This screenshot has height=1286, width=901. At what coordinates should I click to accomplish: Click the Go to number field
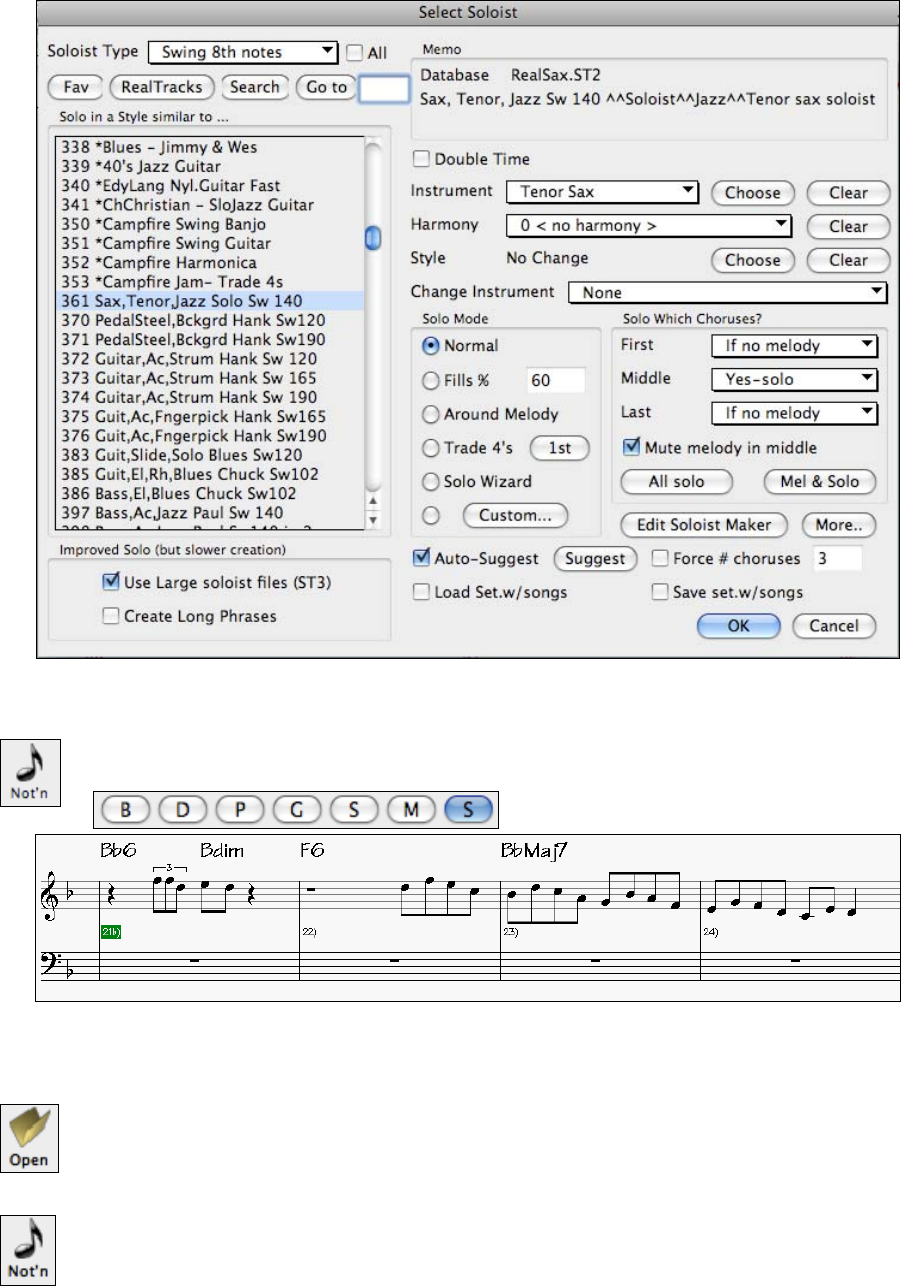pyautogui.click(x=384, y=88)
